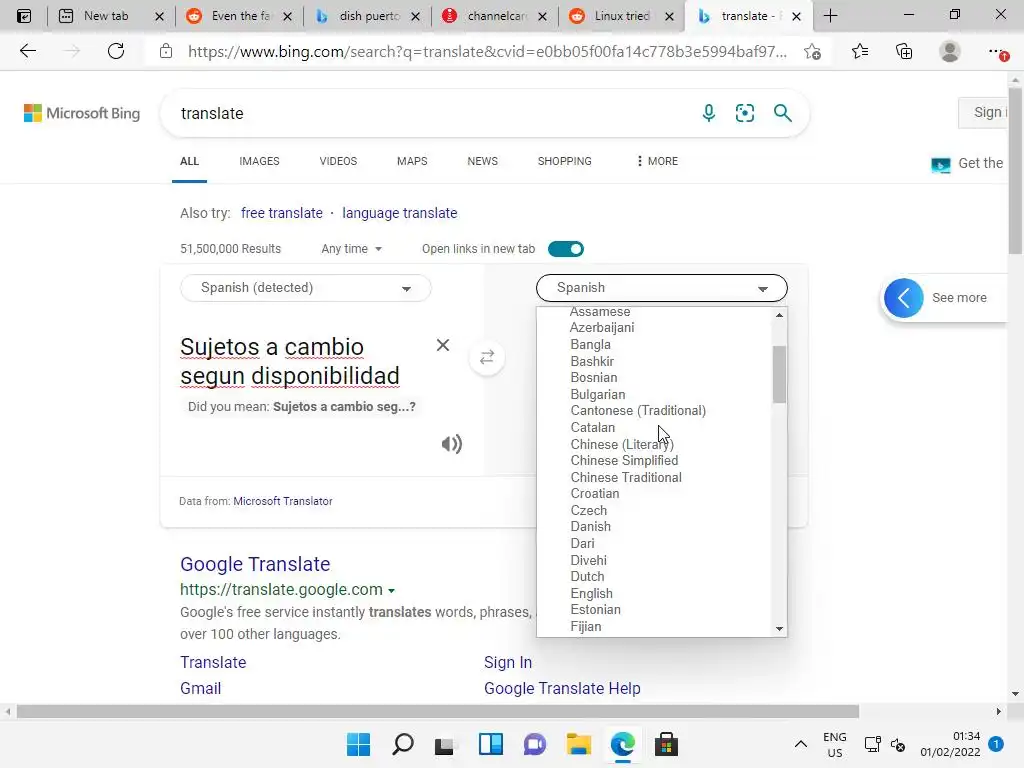Switch to SHOPPING search tab

[x=565, y=161]
